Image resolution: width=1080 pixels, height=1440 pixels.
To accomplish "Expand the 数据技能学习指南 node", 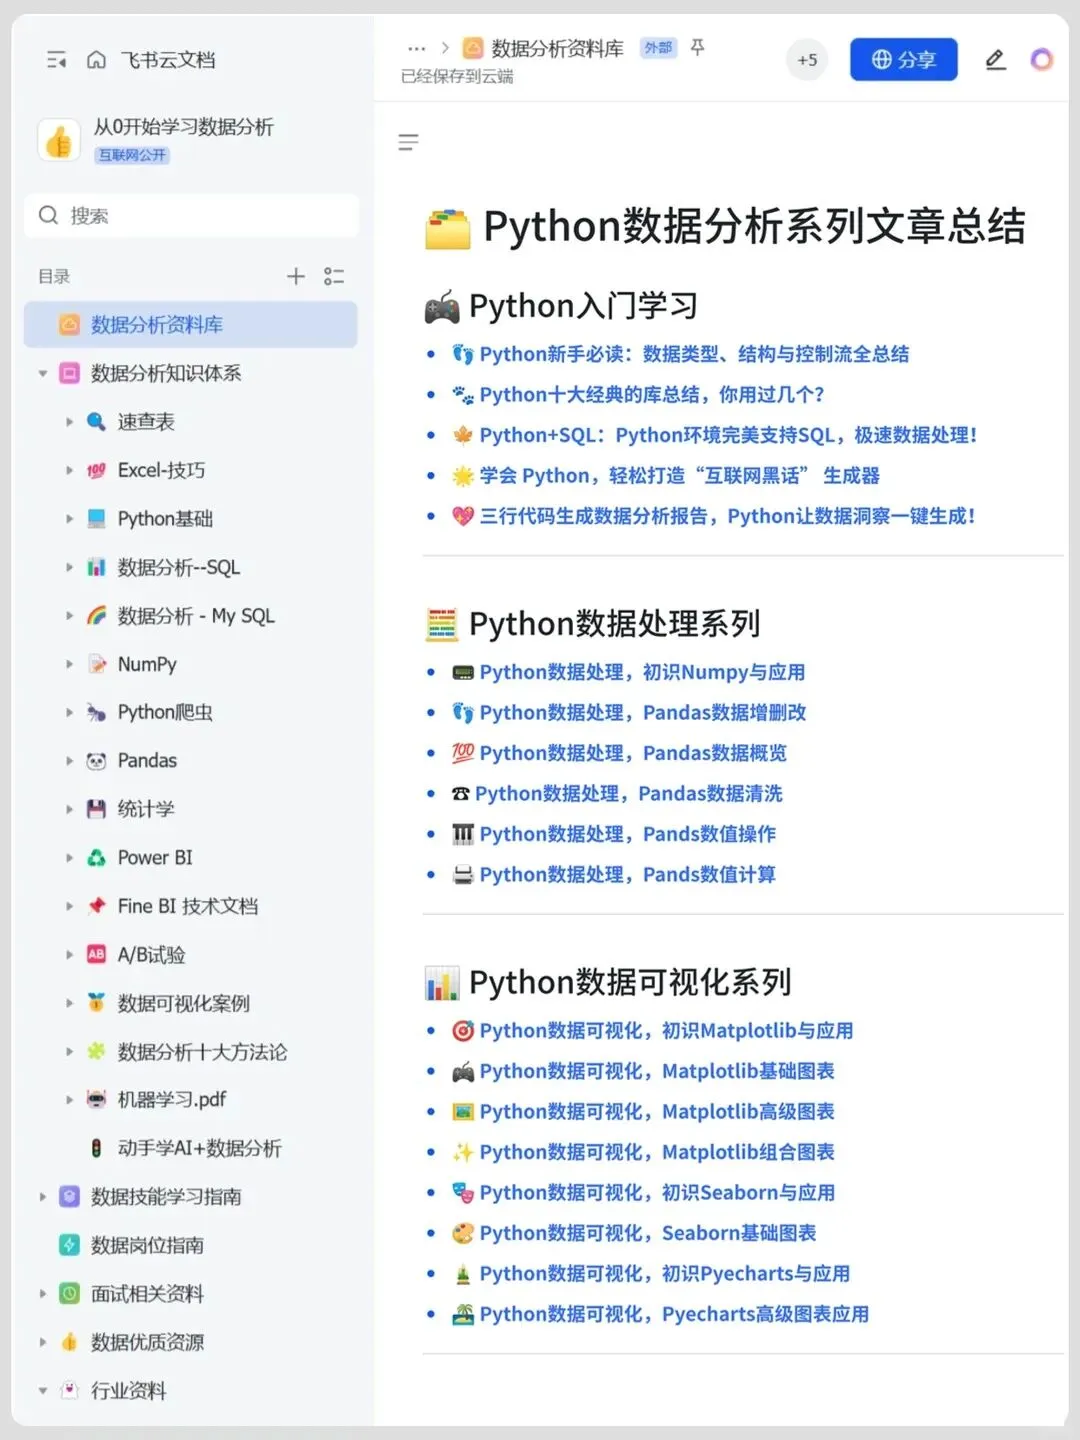I will [43, 1197].
